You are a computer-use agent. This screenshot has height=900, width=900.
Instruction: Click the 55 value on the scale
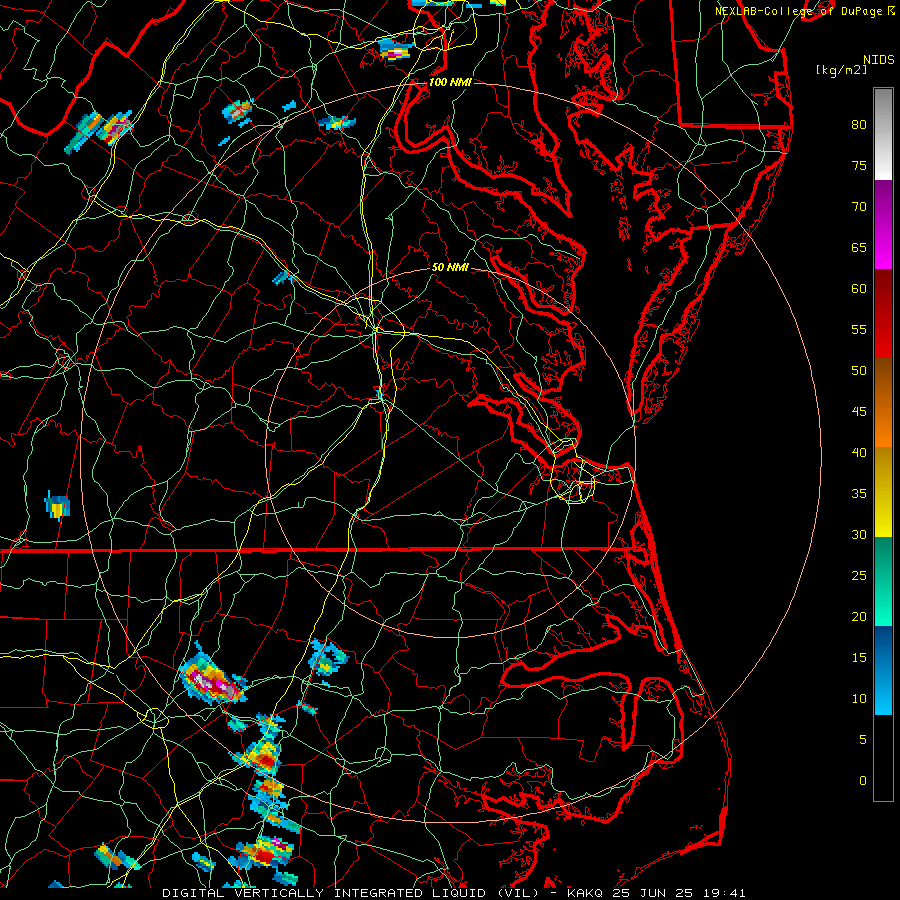[859, 329]
